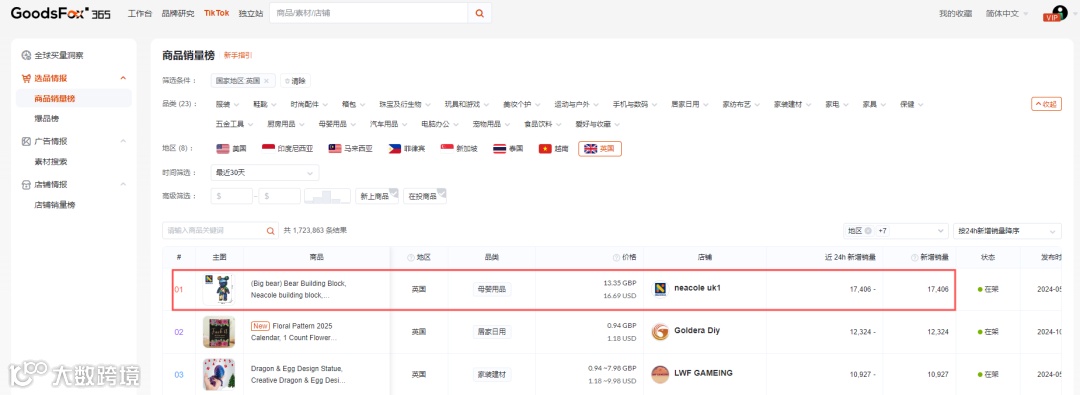Click the Bear Building Block product thumbnail
Viewport: 1080px width, 395px height.
pyautogui.click(x=219, y=290)
